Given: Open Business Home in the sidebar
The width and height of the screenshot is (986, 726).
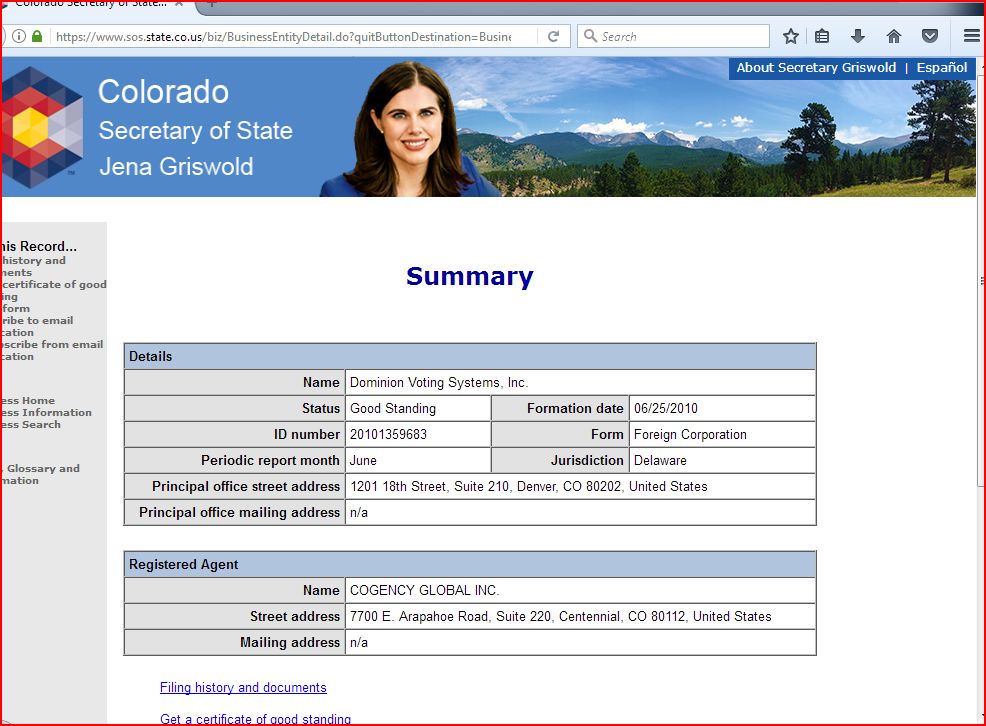Looking at the screenshot, I should (x=28, y=400).
